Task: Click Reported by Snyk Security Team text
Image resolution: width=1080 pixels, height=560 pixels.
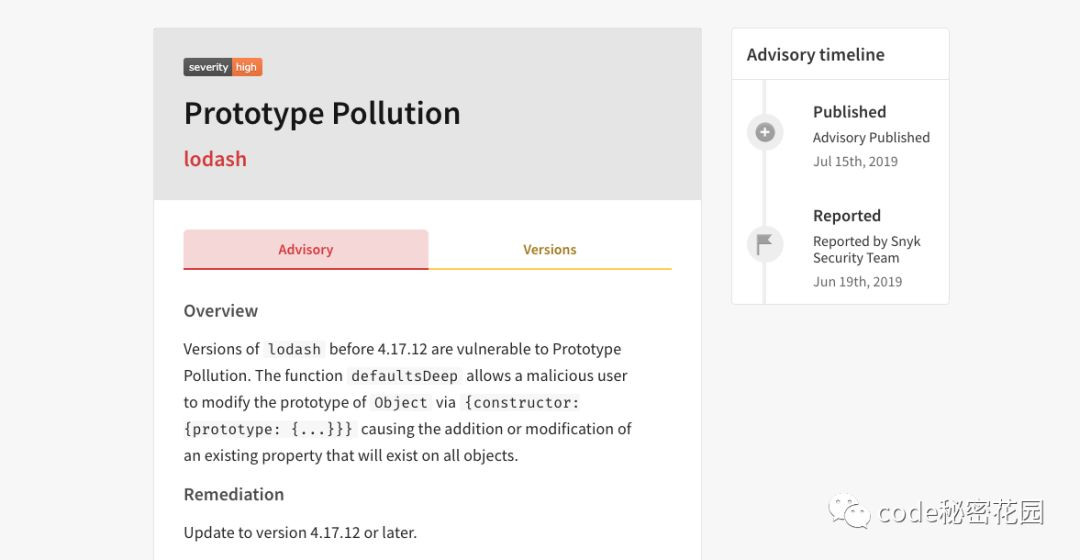Action: (x=866, y=249)
